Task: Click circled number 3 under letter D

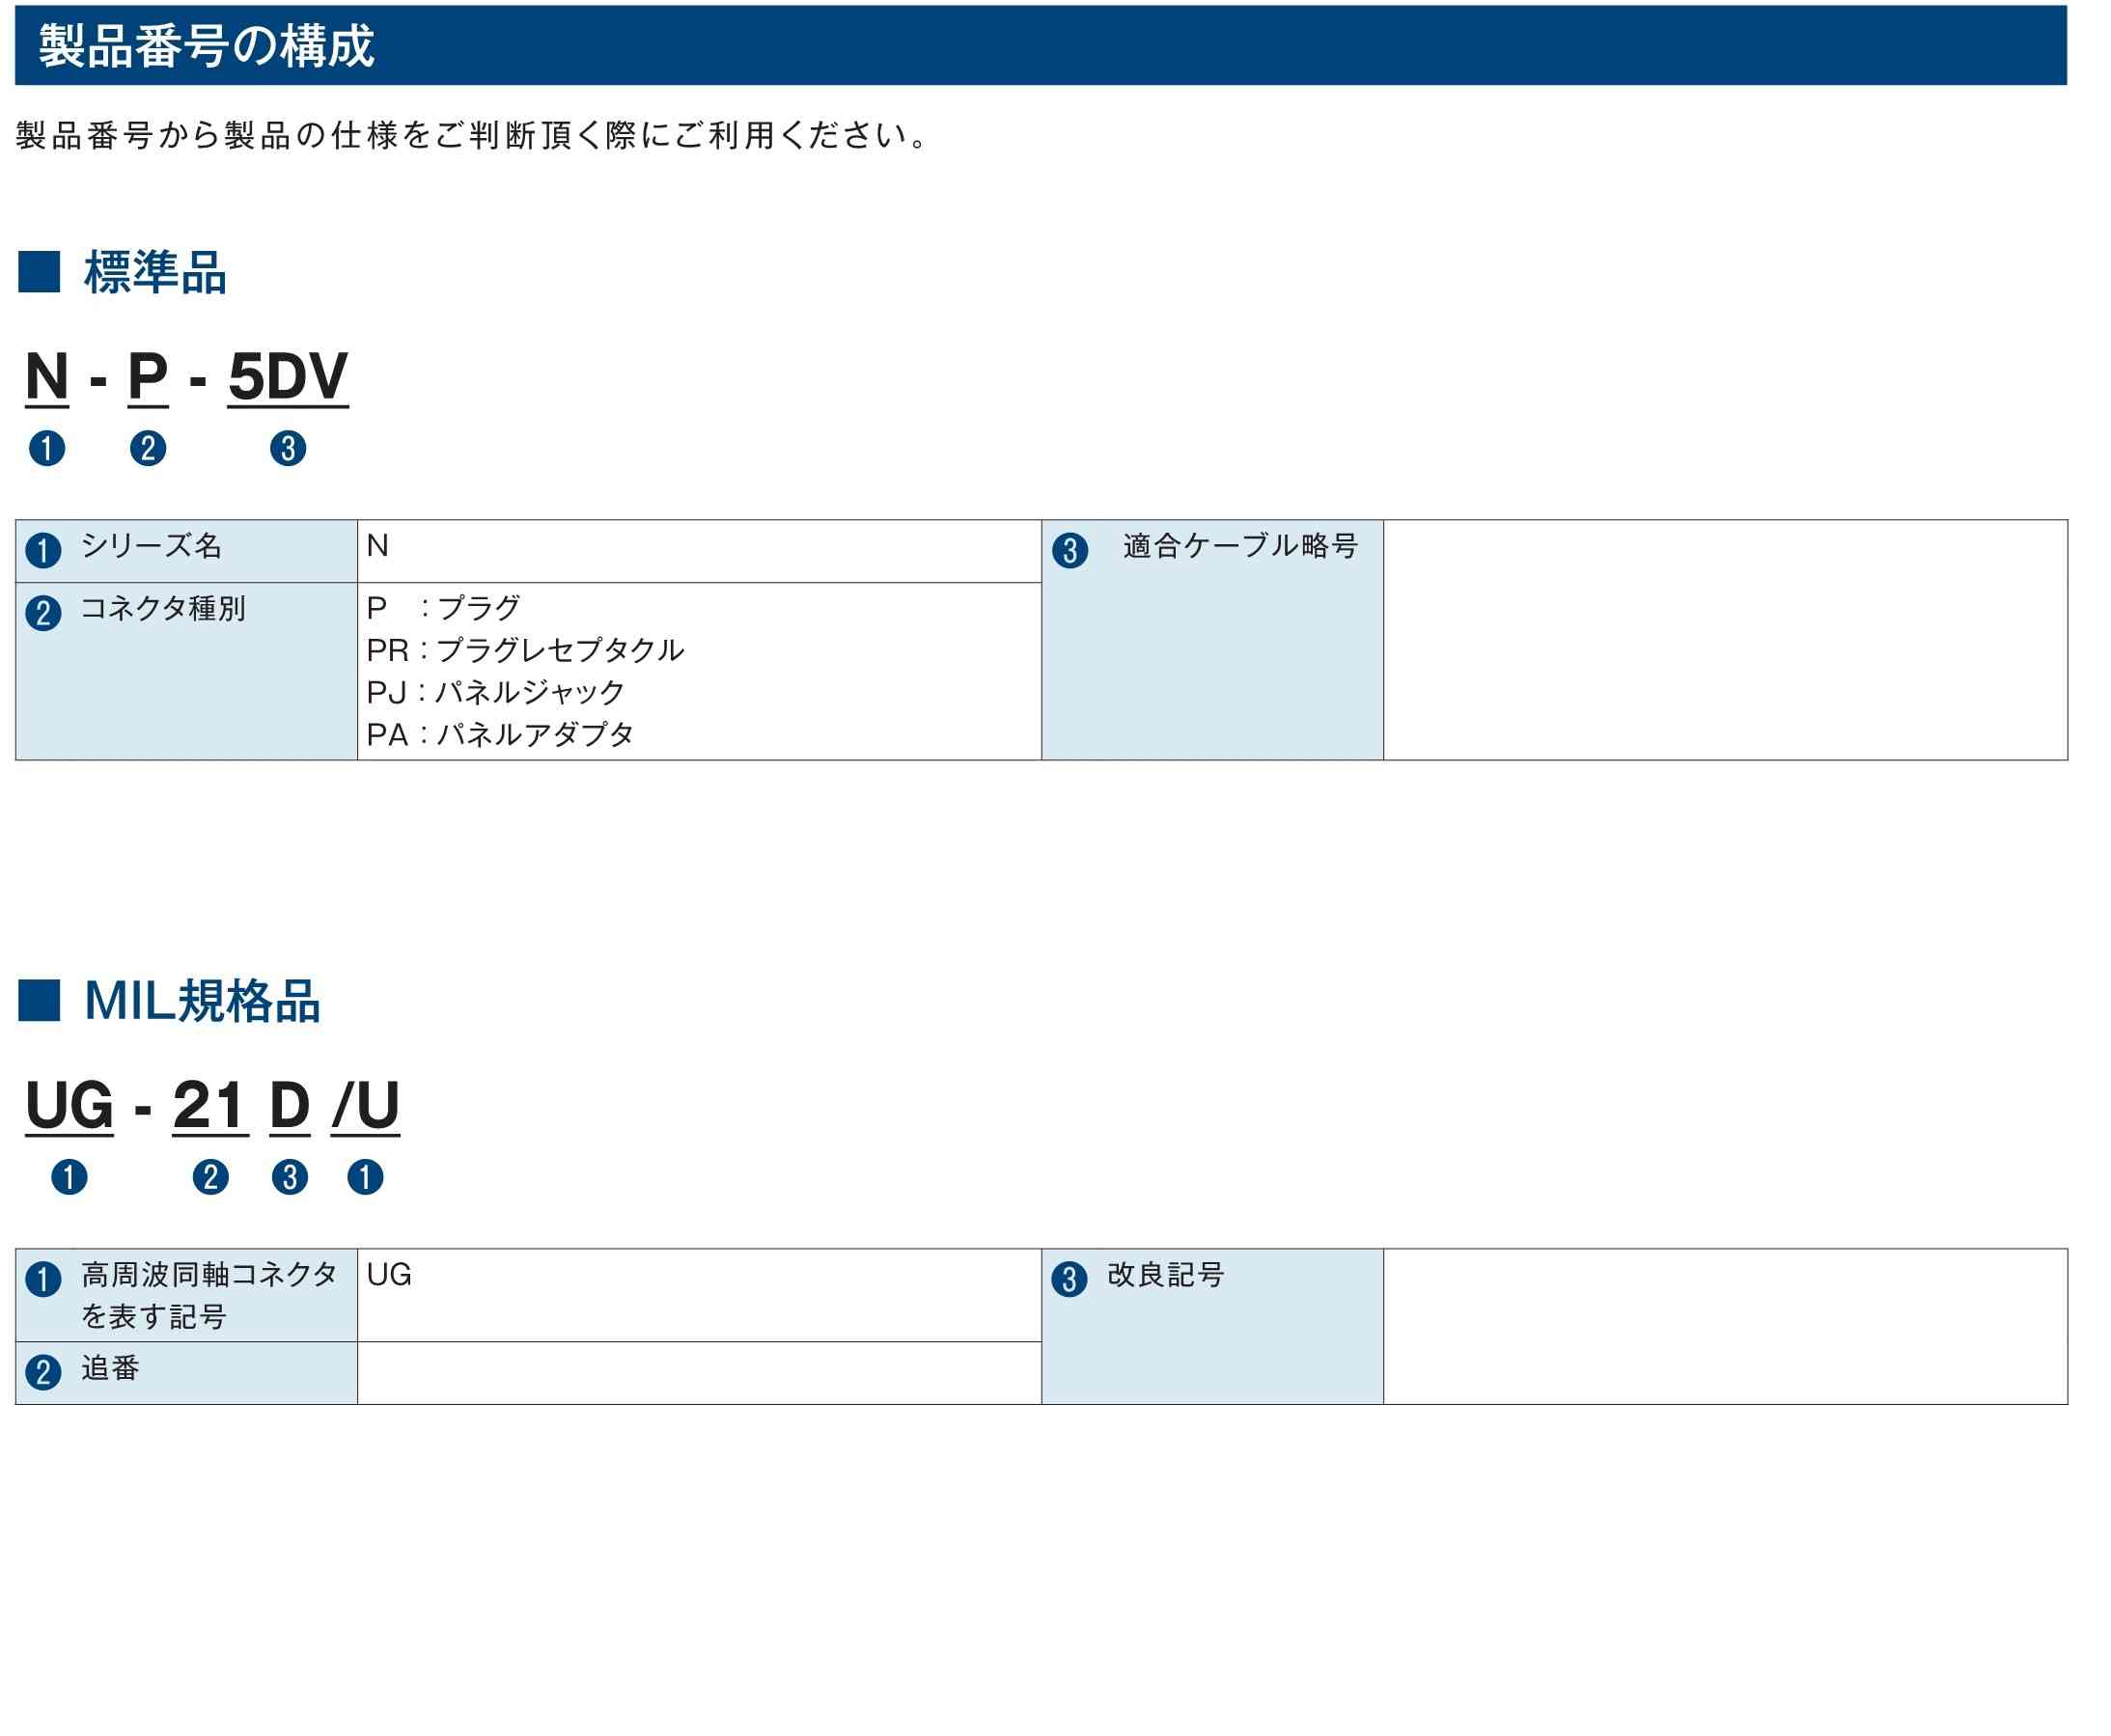Action: [x=290, y=1177]
